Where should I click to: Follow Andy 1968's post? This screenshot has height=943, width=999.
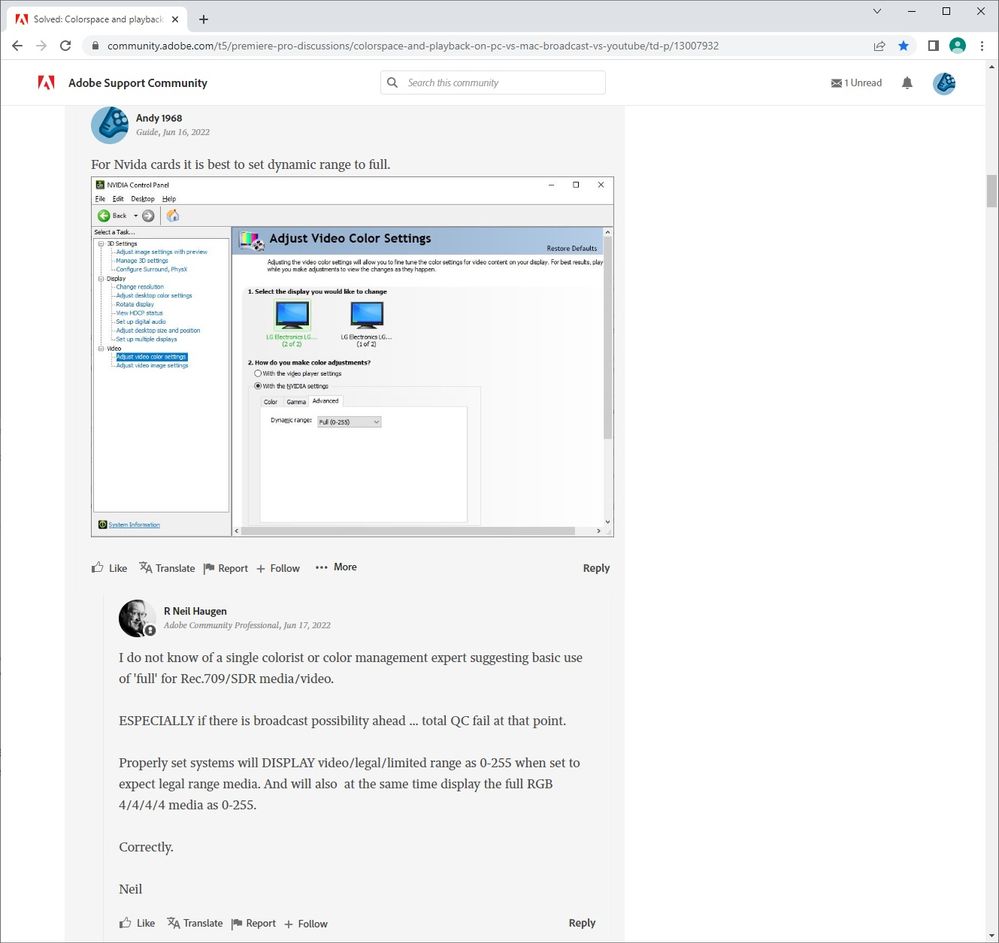tap(278, 568)
